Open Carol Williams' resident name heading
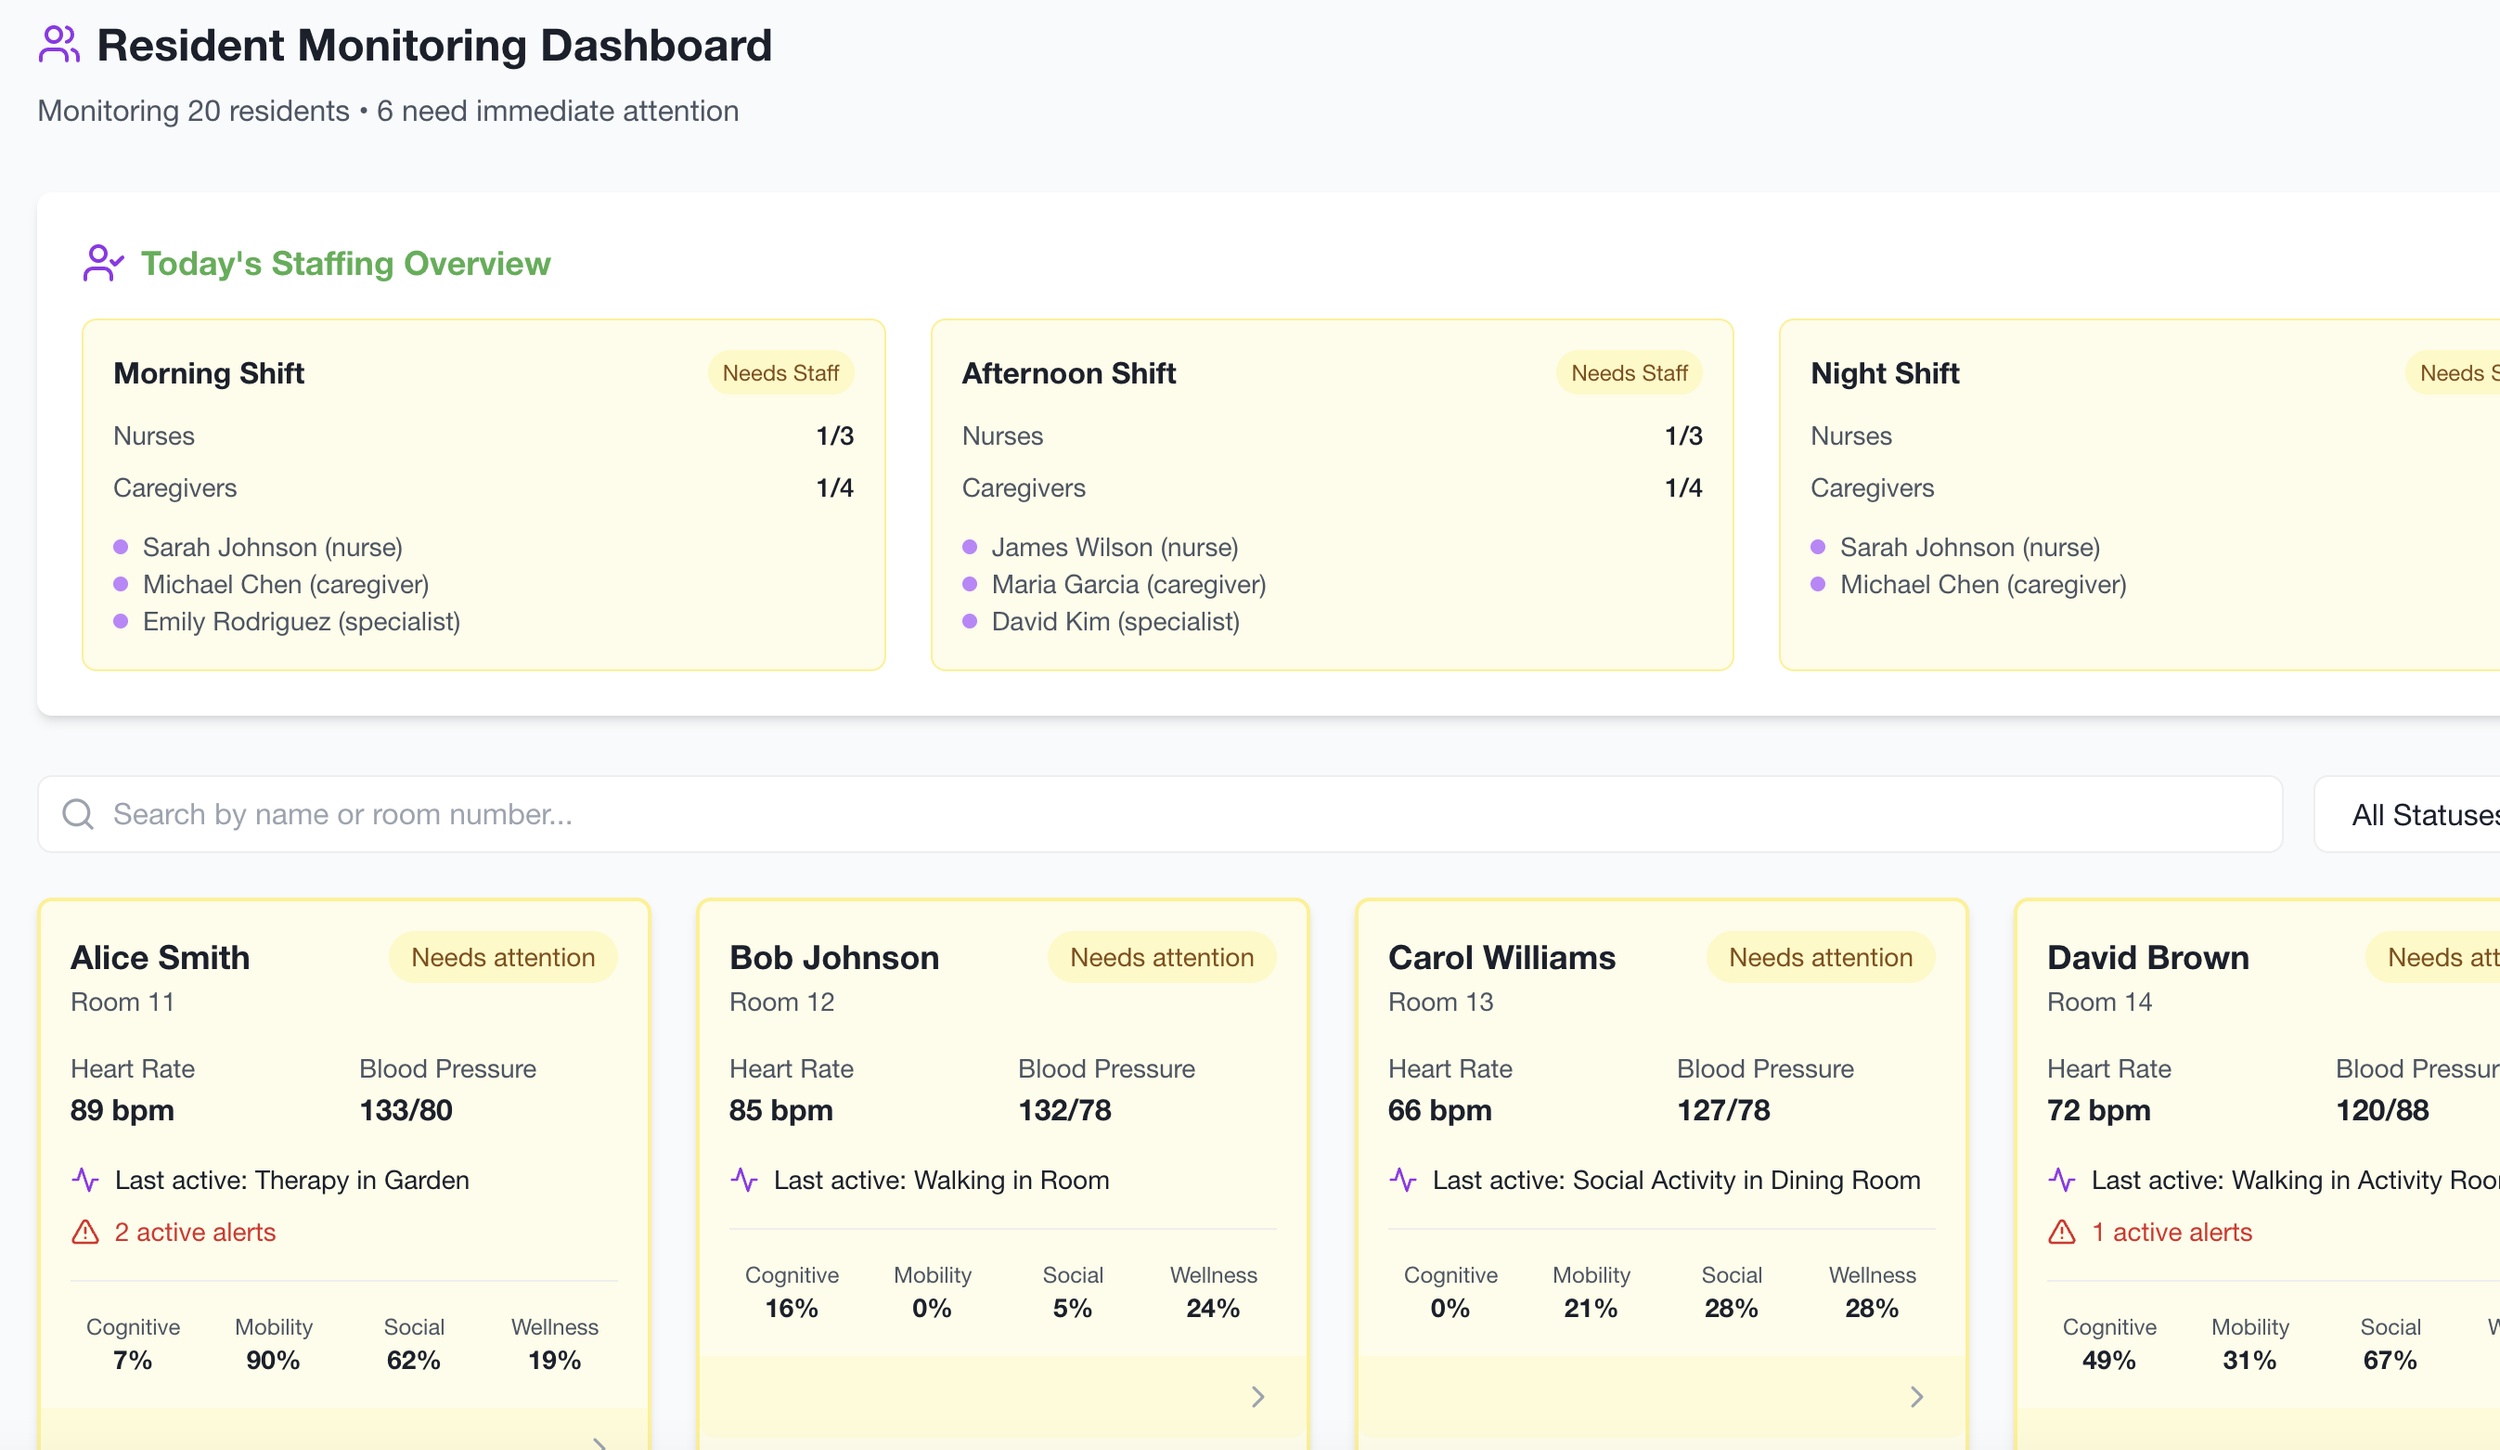The width and height of the screenshot is (2500, 1450). pos(1501,957)
